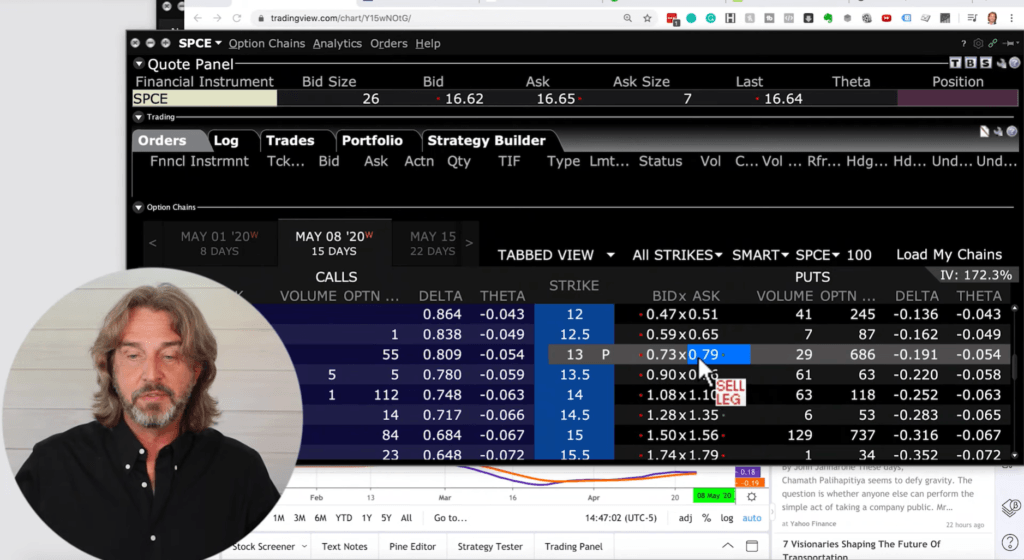Open Quote Panel help bubble icon
Image resolution: width=1024 pixels, height=560 pixels.
click(x=1014, y=63)
